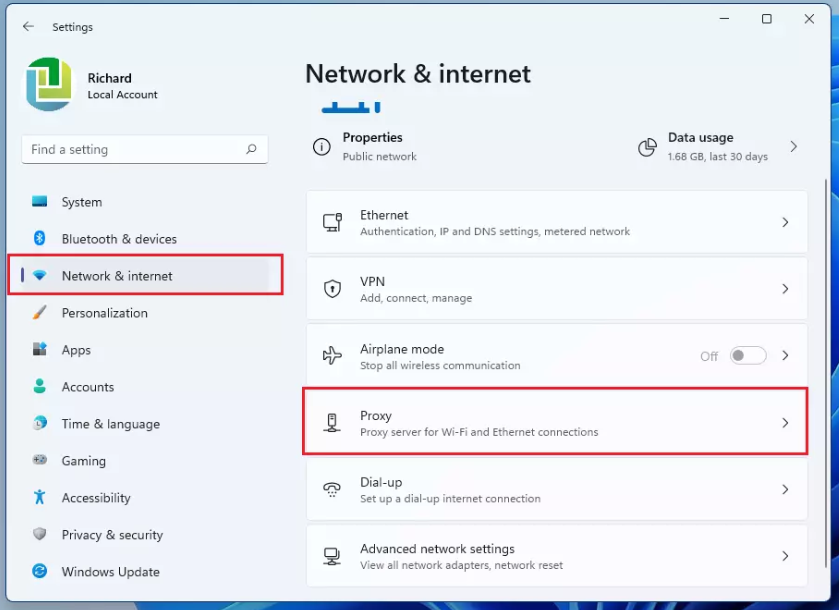The width and height of the screenshot is (839, 610).
Task: Click the Properties info icon
Action: click(322, 147)
